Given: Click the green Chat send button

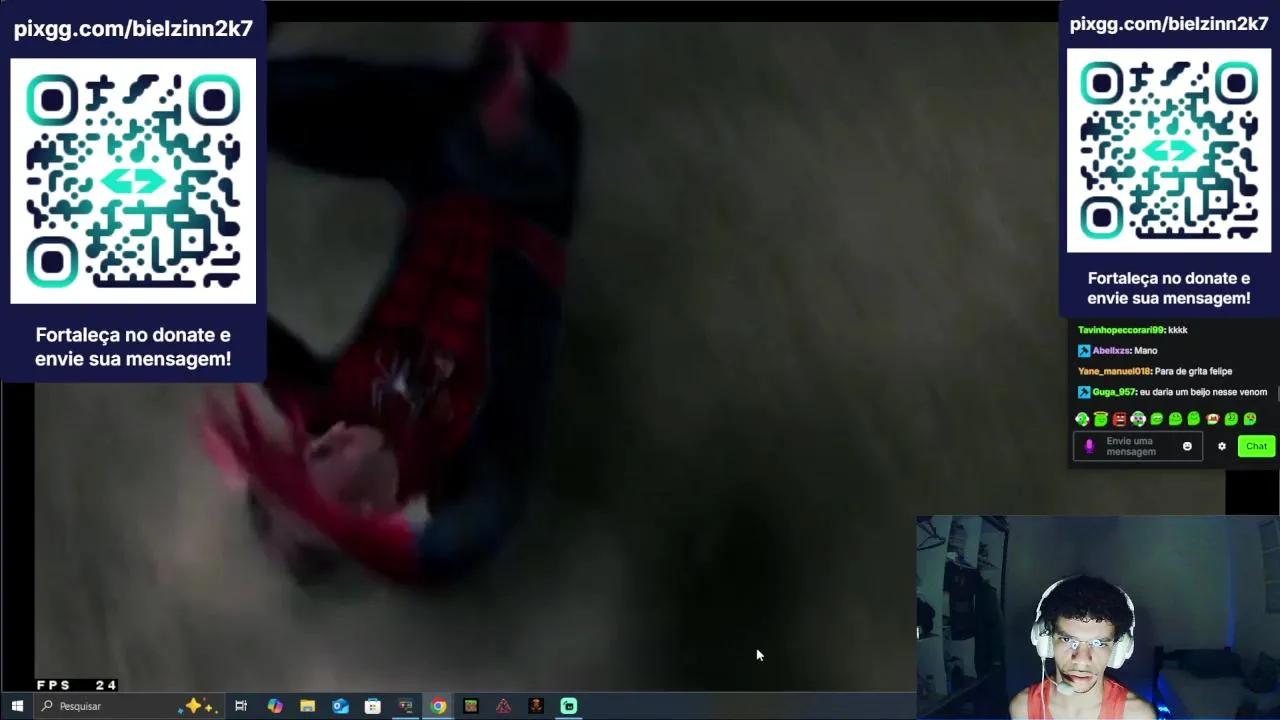Looking at the screenshot, I should [x=1256, y=446].
